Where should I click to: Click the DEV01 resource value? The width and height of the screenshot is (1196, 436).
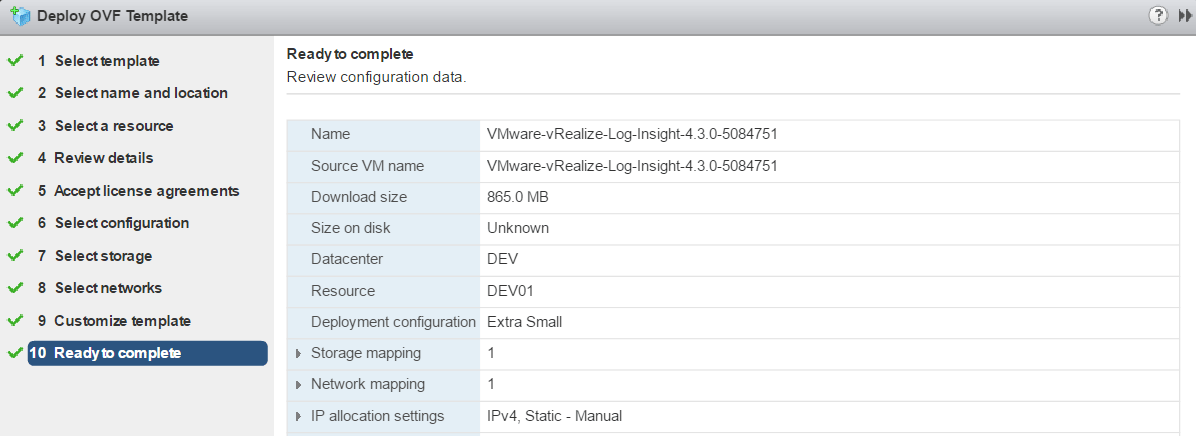513,290
